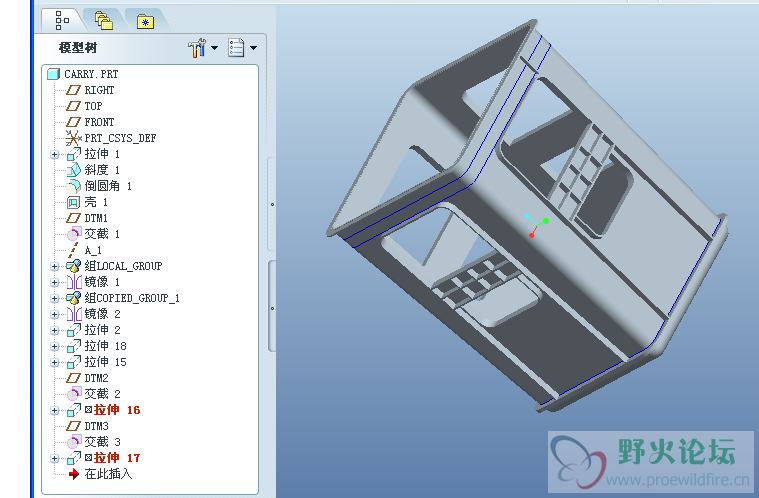
Task: Select the red failed 拉伸 17 label
Action: (x=117, y=458)
